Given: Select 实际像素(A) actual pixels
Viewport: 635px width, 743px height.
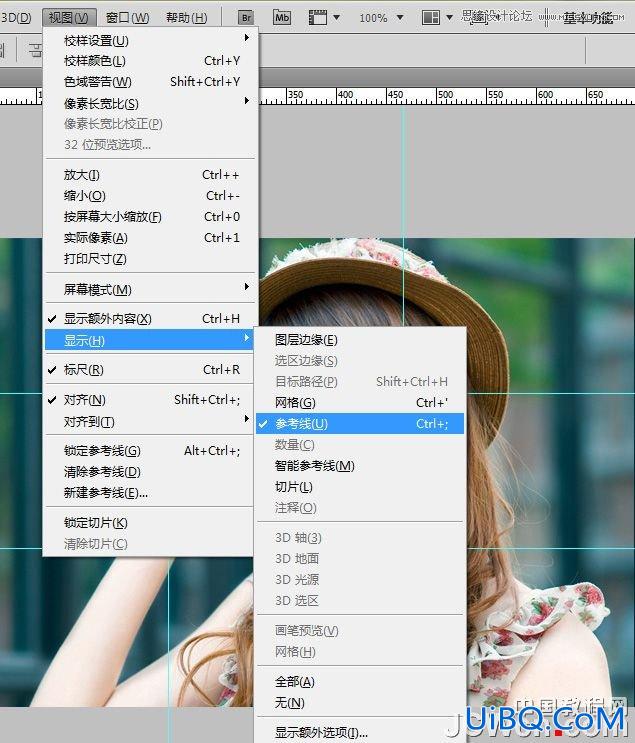Looking at the screenshot, I should [150, 237].
